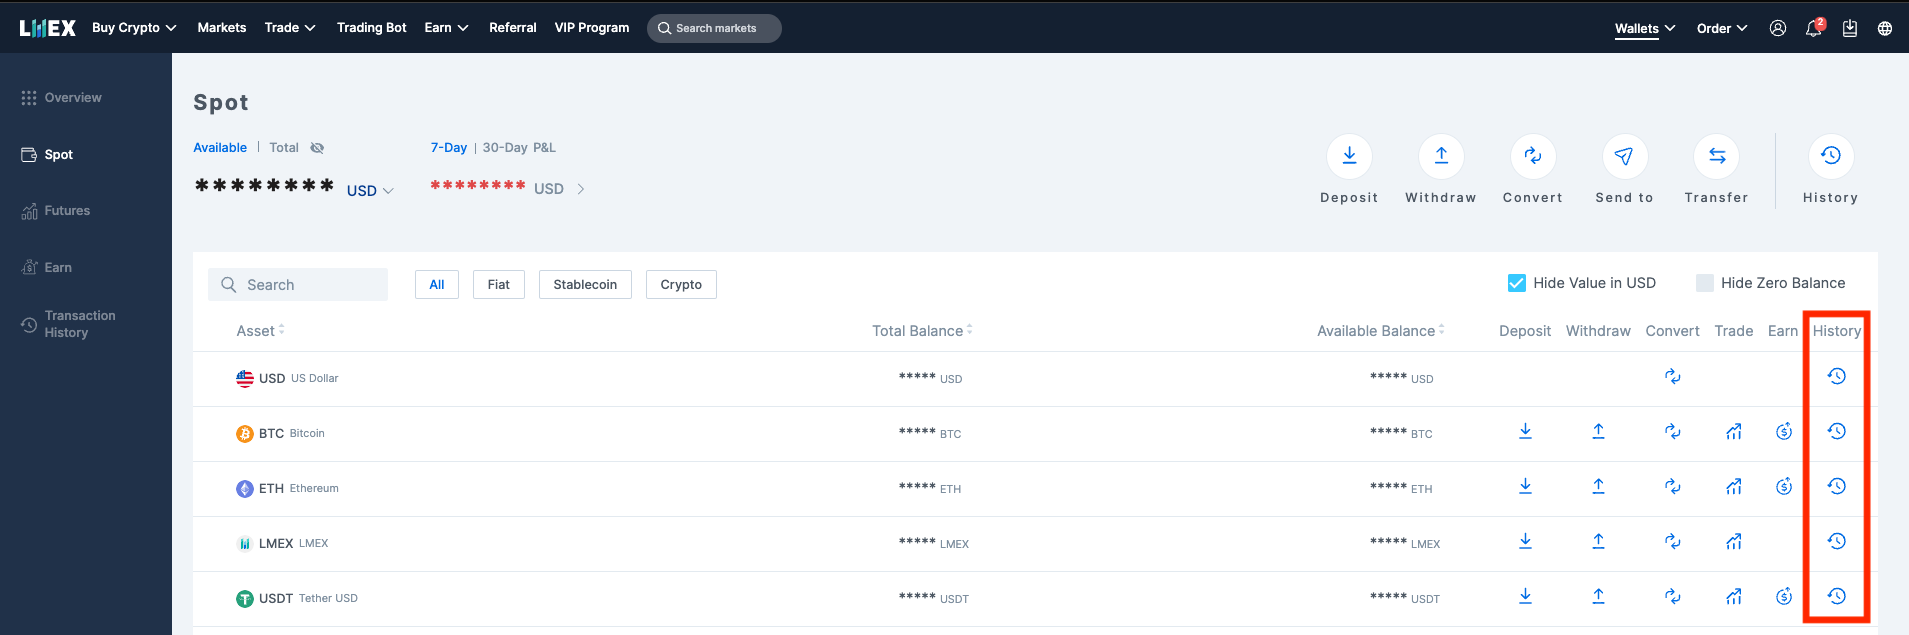Filter assets by All
The width and height of the screenshot is (1909, 635).
(437, 284)
